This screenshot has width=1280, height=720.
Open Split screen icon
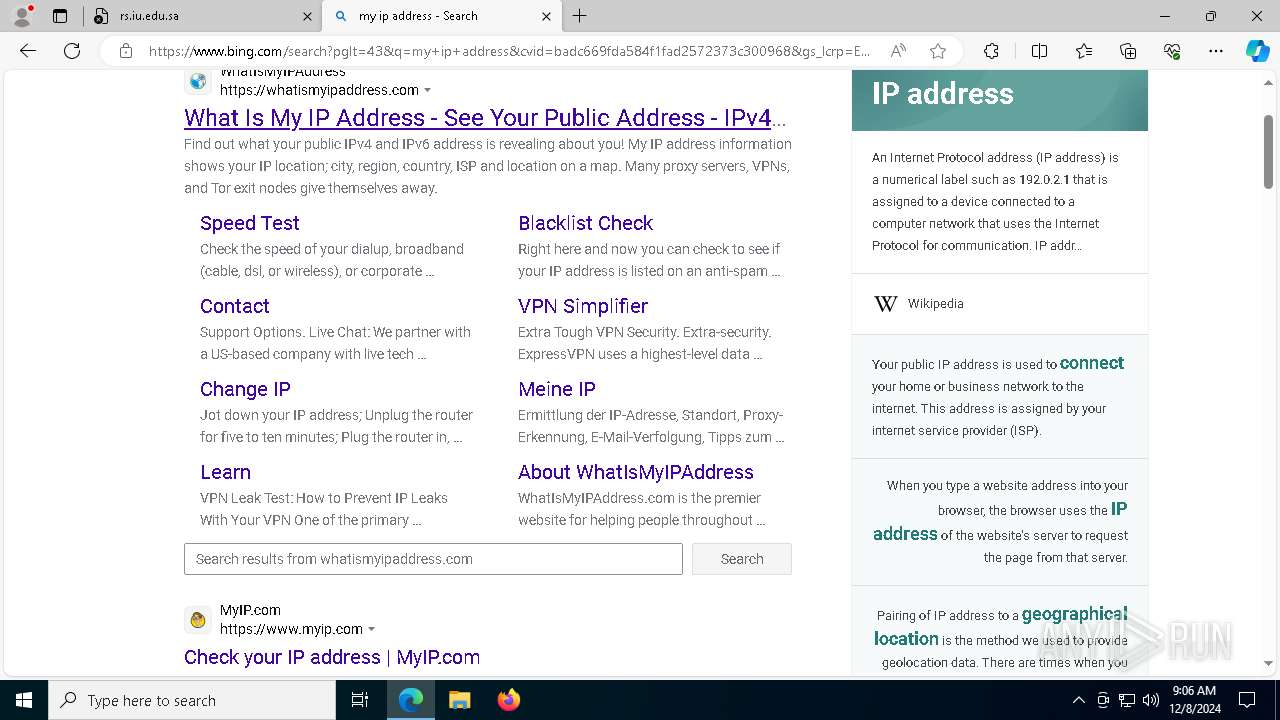(1039, 51)
